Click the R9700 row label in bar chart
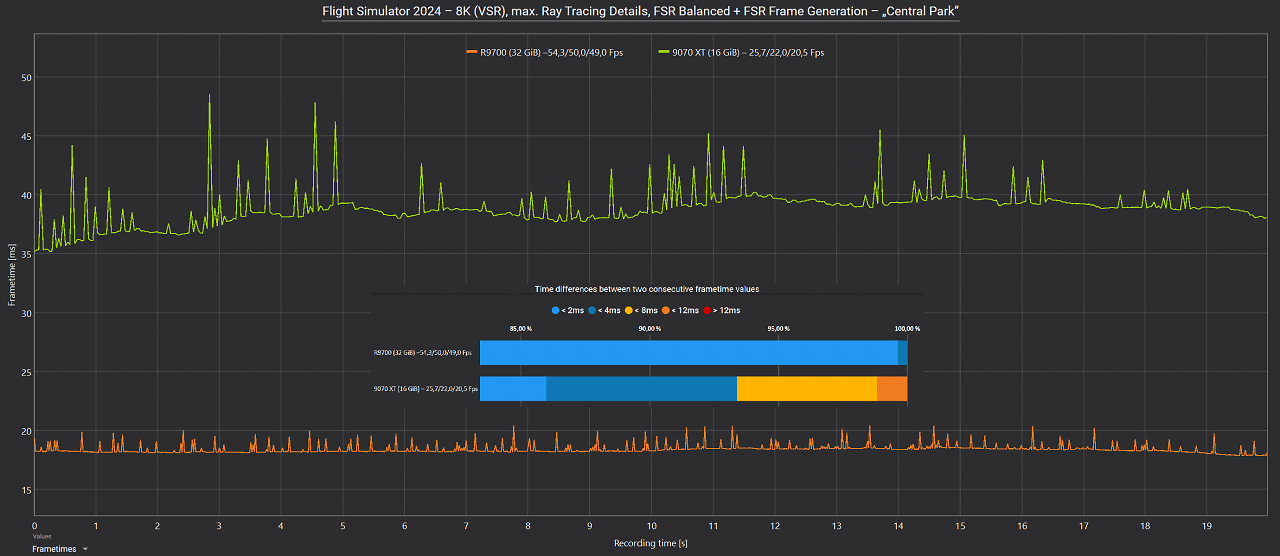The width and height of the screenshot is (1280, 556). 425,353
